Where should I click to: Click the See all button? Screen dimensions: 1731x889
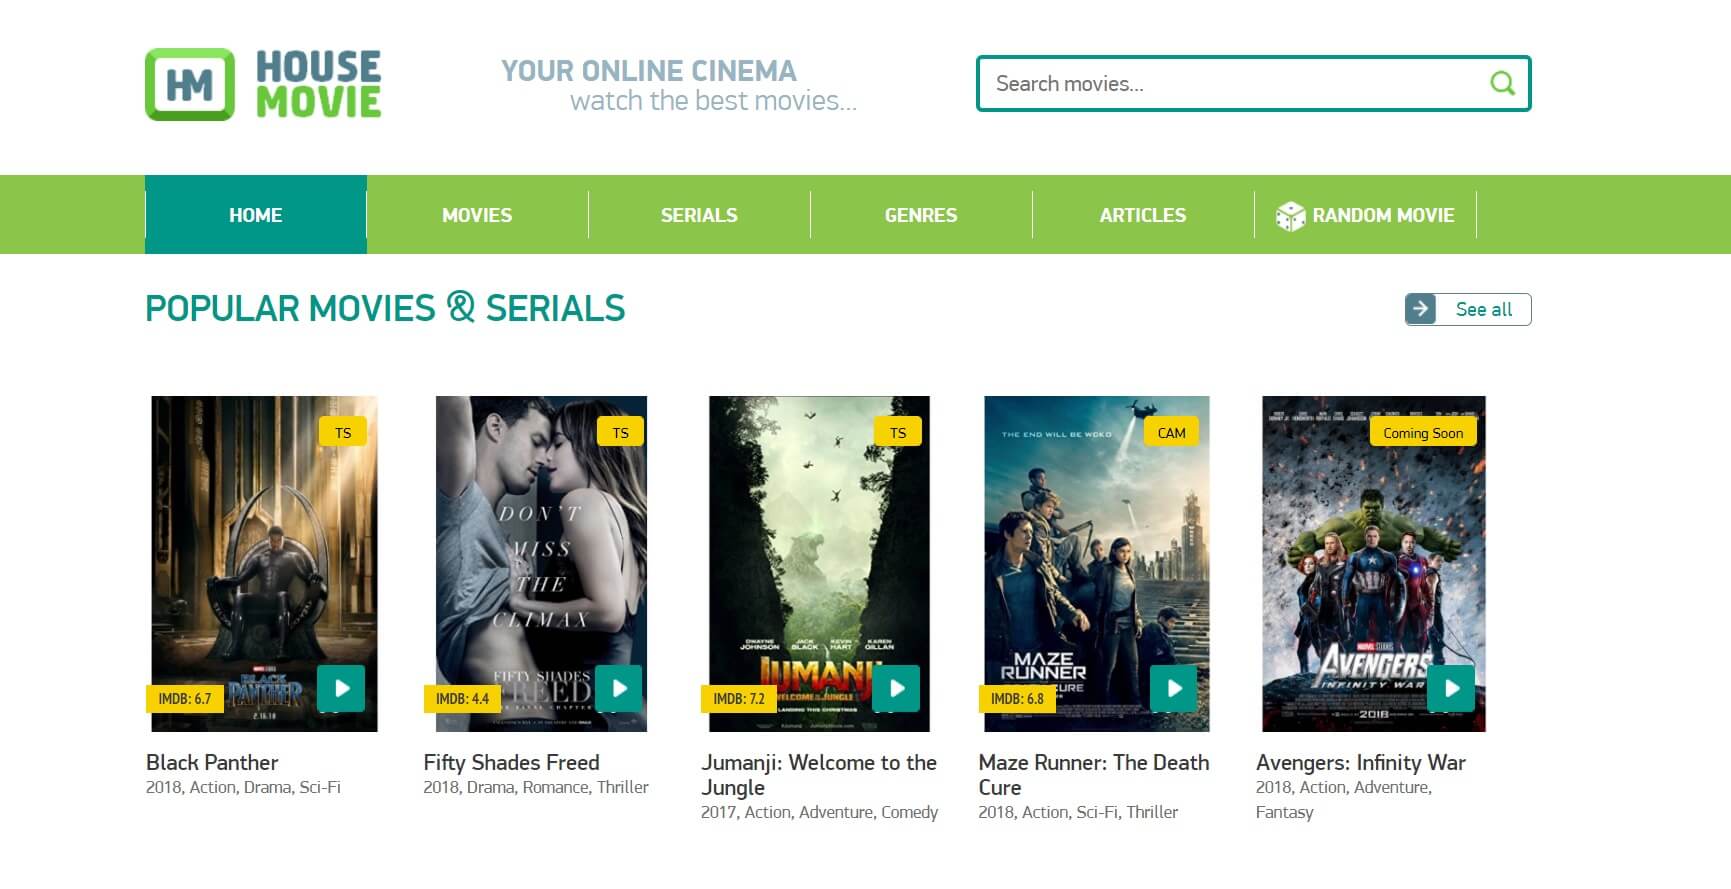click(1468, 309)
